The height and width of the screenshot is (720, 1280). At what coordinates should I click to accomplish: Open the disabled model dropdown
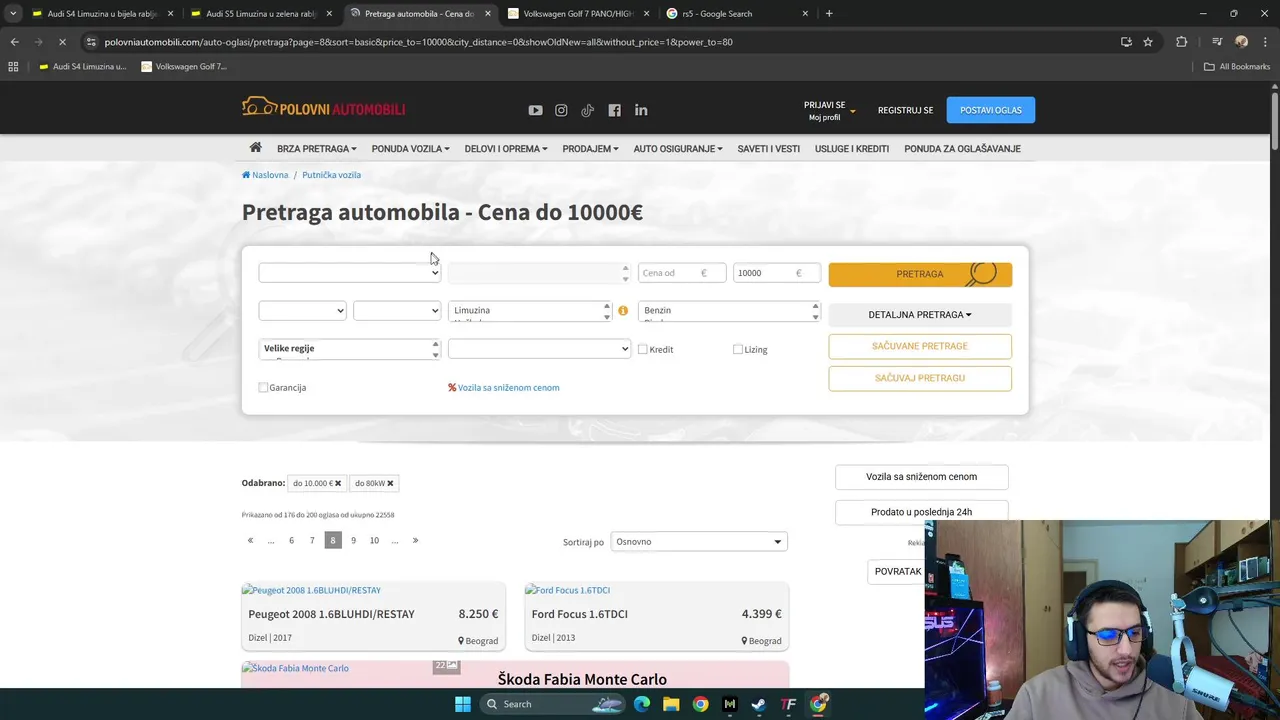pyautogui.click(x=539, y=273)
